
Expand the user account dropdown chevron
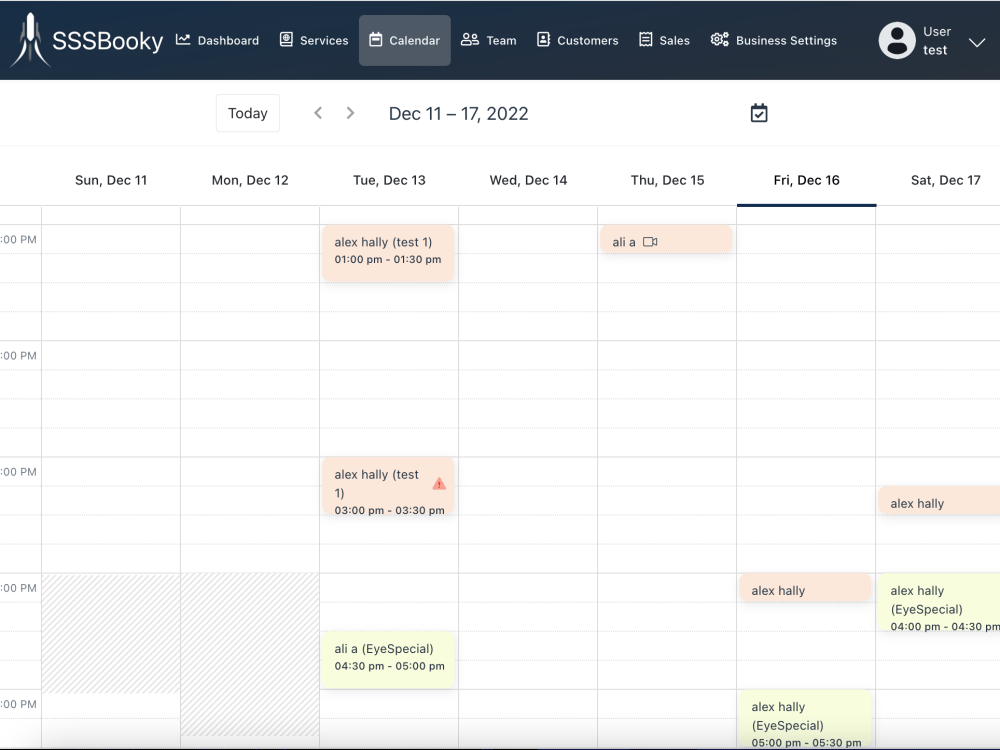click(977, 42)
